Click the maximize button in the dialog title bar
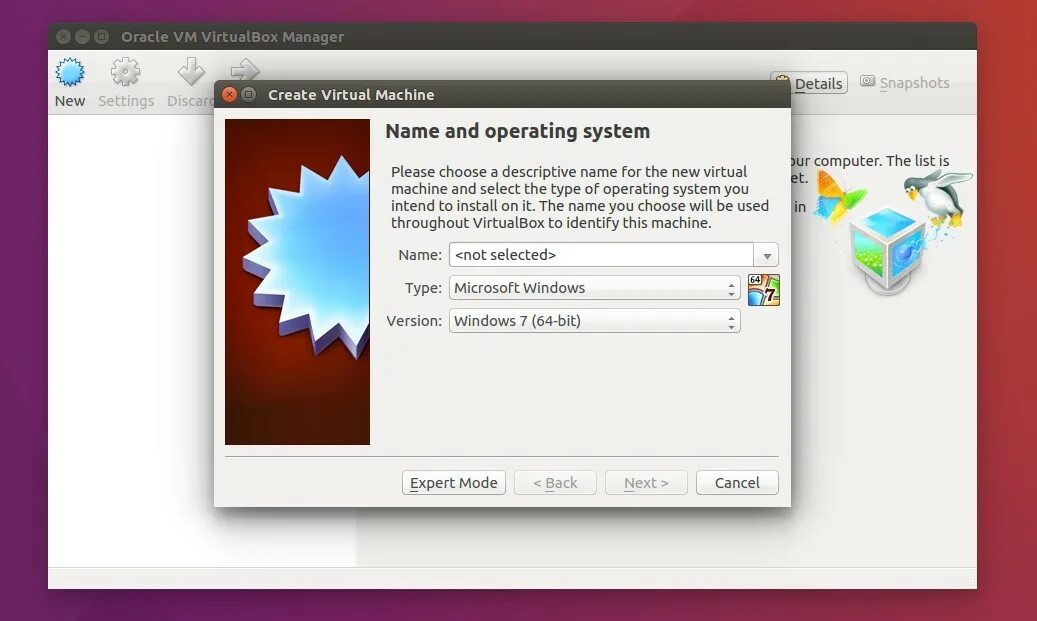The image size is (1037, 621). coord(249,95)
